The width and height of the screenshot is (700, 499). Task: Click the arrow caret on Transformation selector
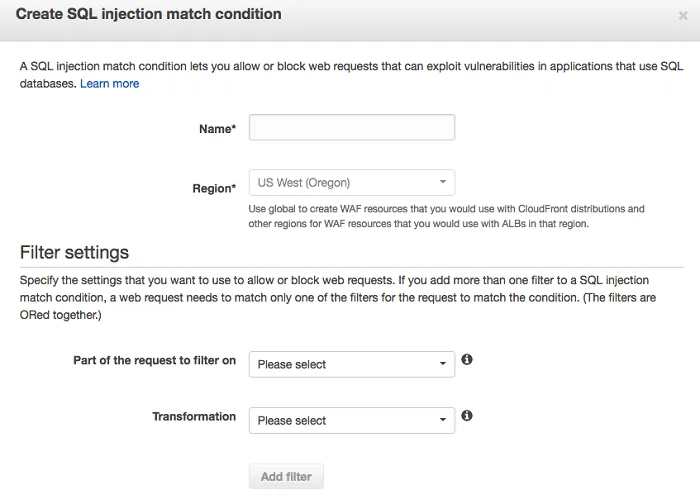[x=442, y=420]
